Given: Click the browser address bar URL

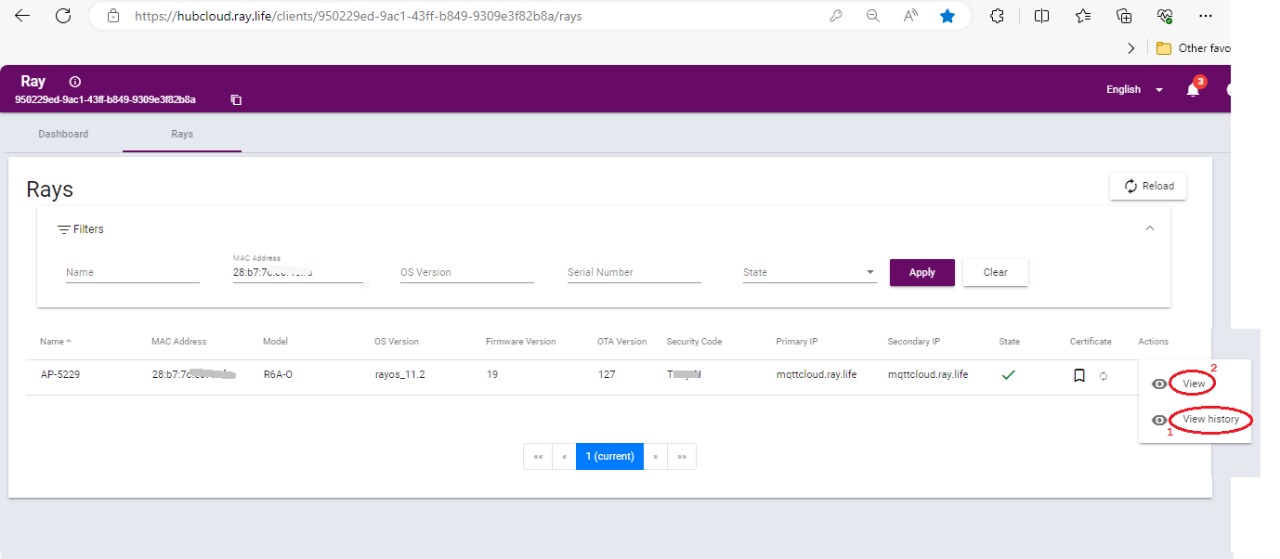Looking at the screenshot, I should pyautogui.click(x=358, y=16).
